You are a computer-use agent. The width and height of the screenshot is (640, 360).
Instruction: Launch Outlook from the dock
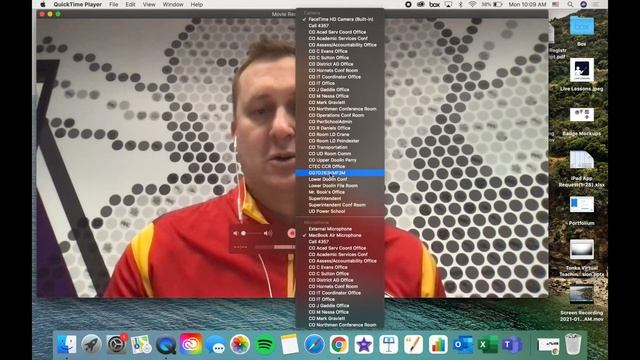[463, 344]
